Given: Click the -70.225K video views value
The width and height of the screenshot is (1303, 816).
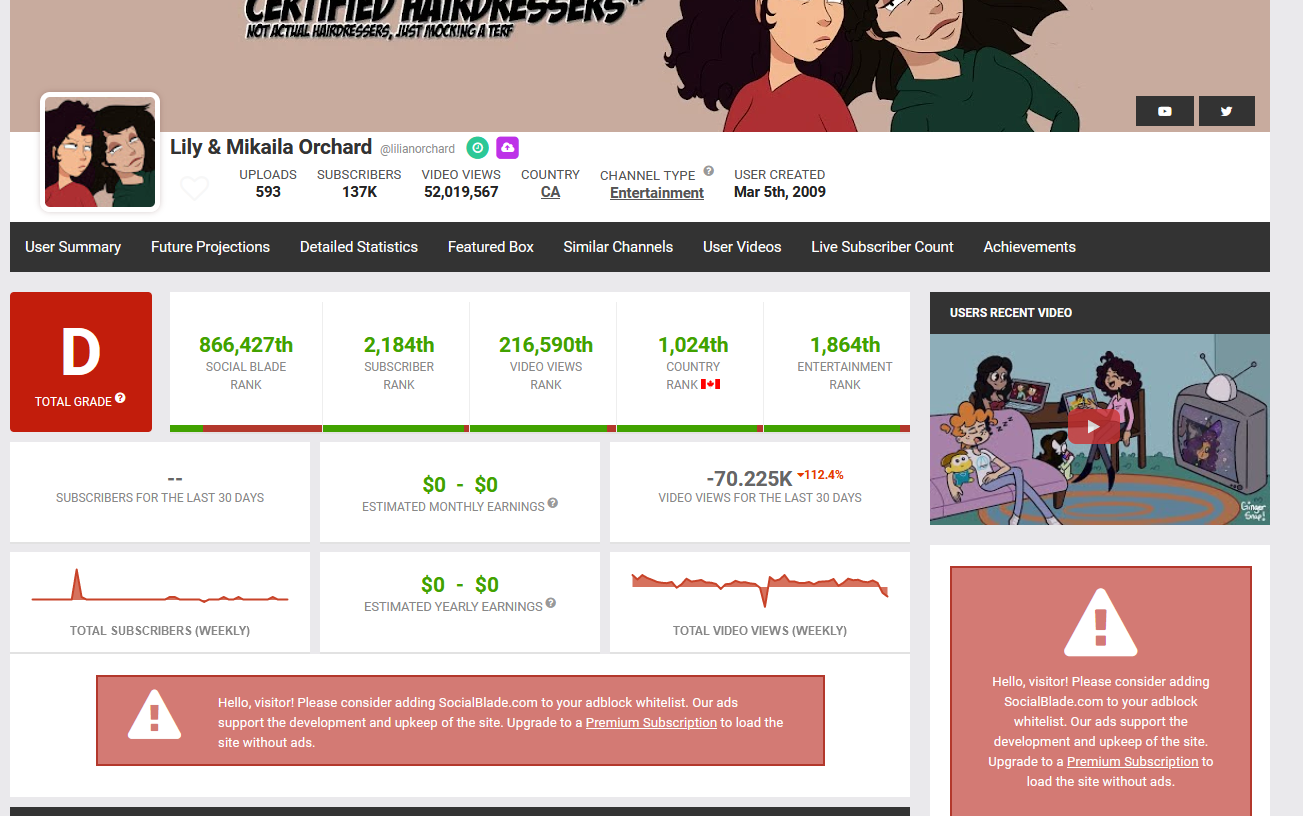Looking at the screenshot, I should coord(749,478).
